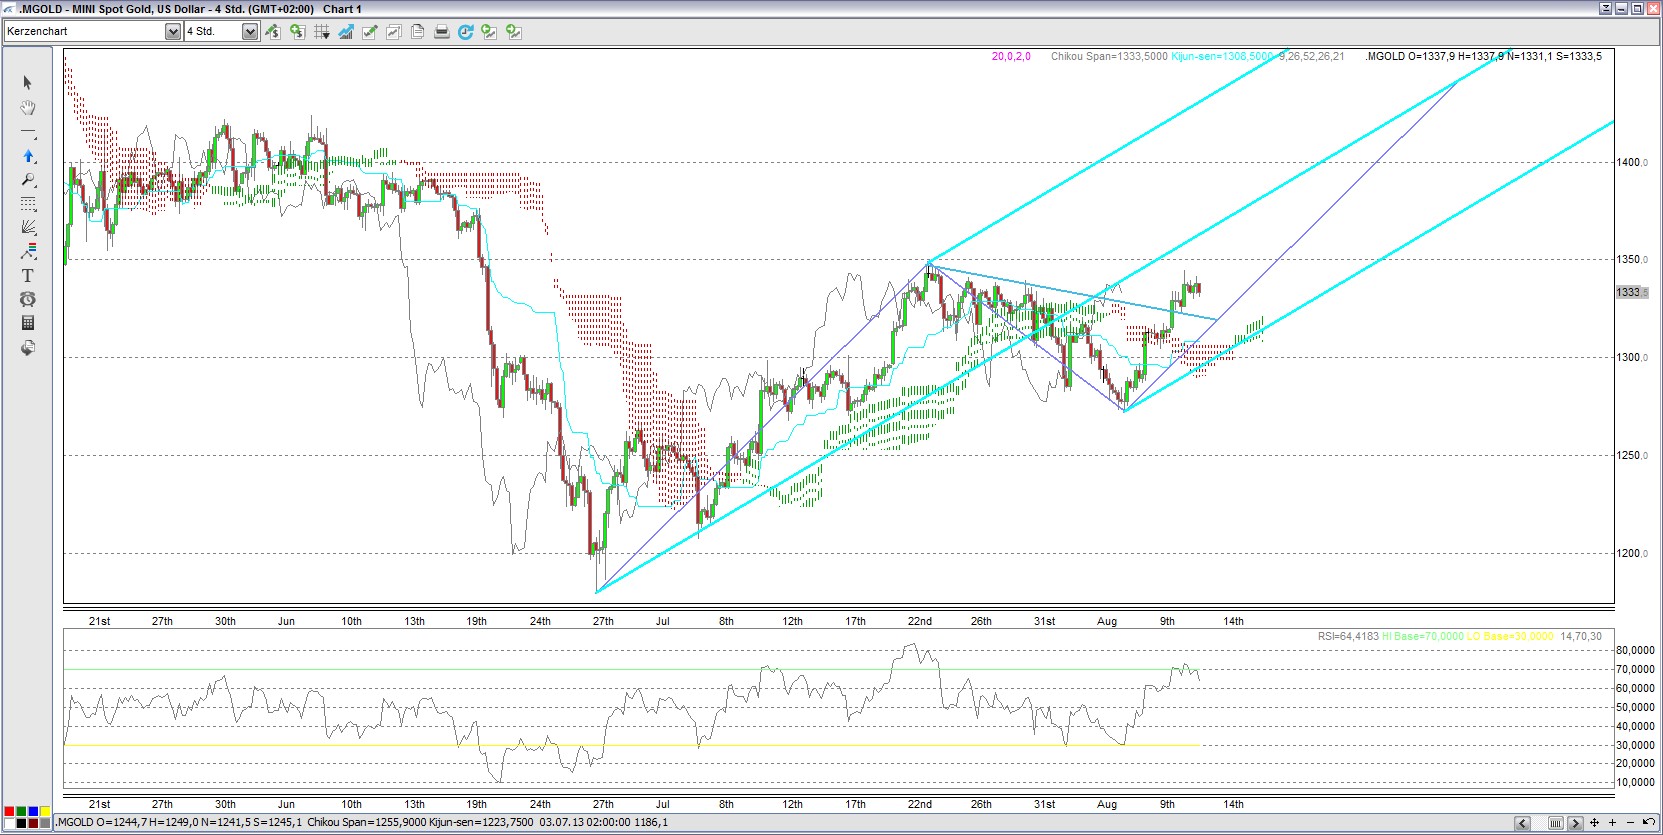1663x835 pixels.
Task: Select the magnifier zoom tool
Action: [x=28, y=180]
